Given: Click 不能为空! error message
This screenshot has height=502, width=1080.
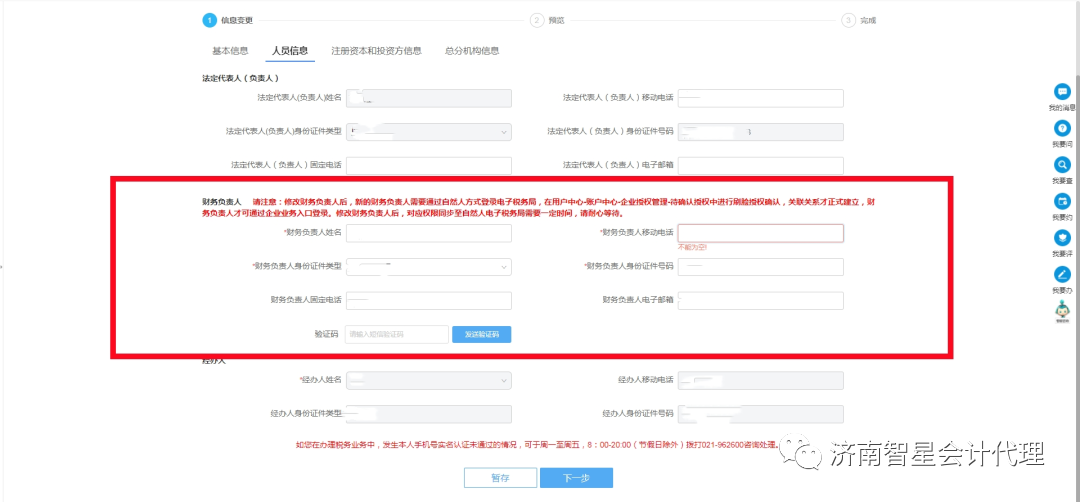Looking at the screenshot, I should (692, 247).
